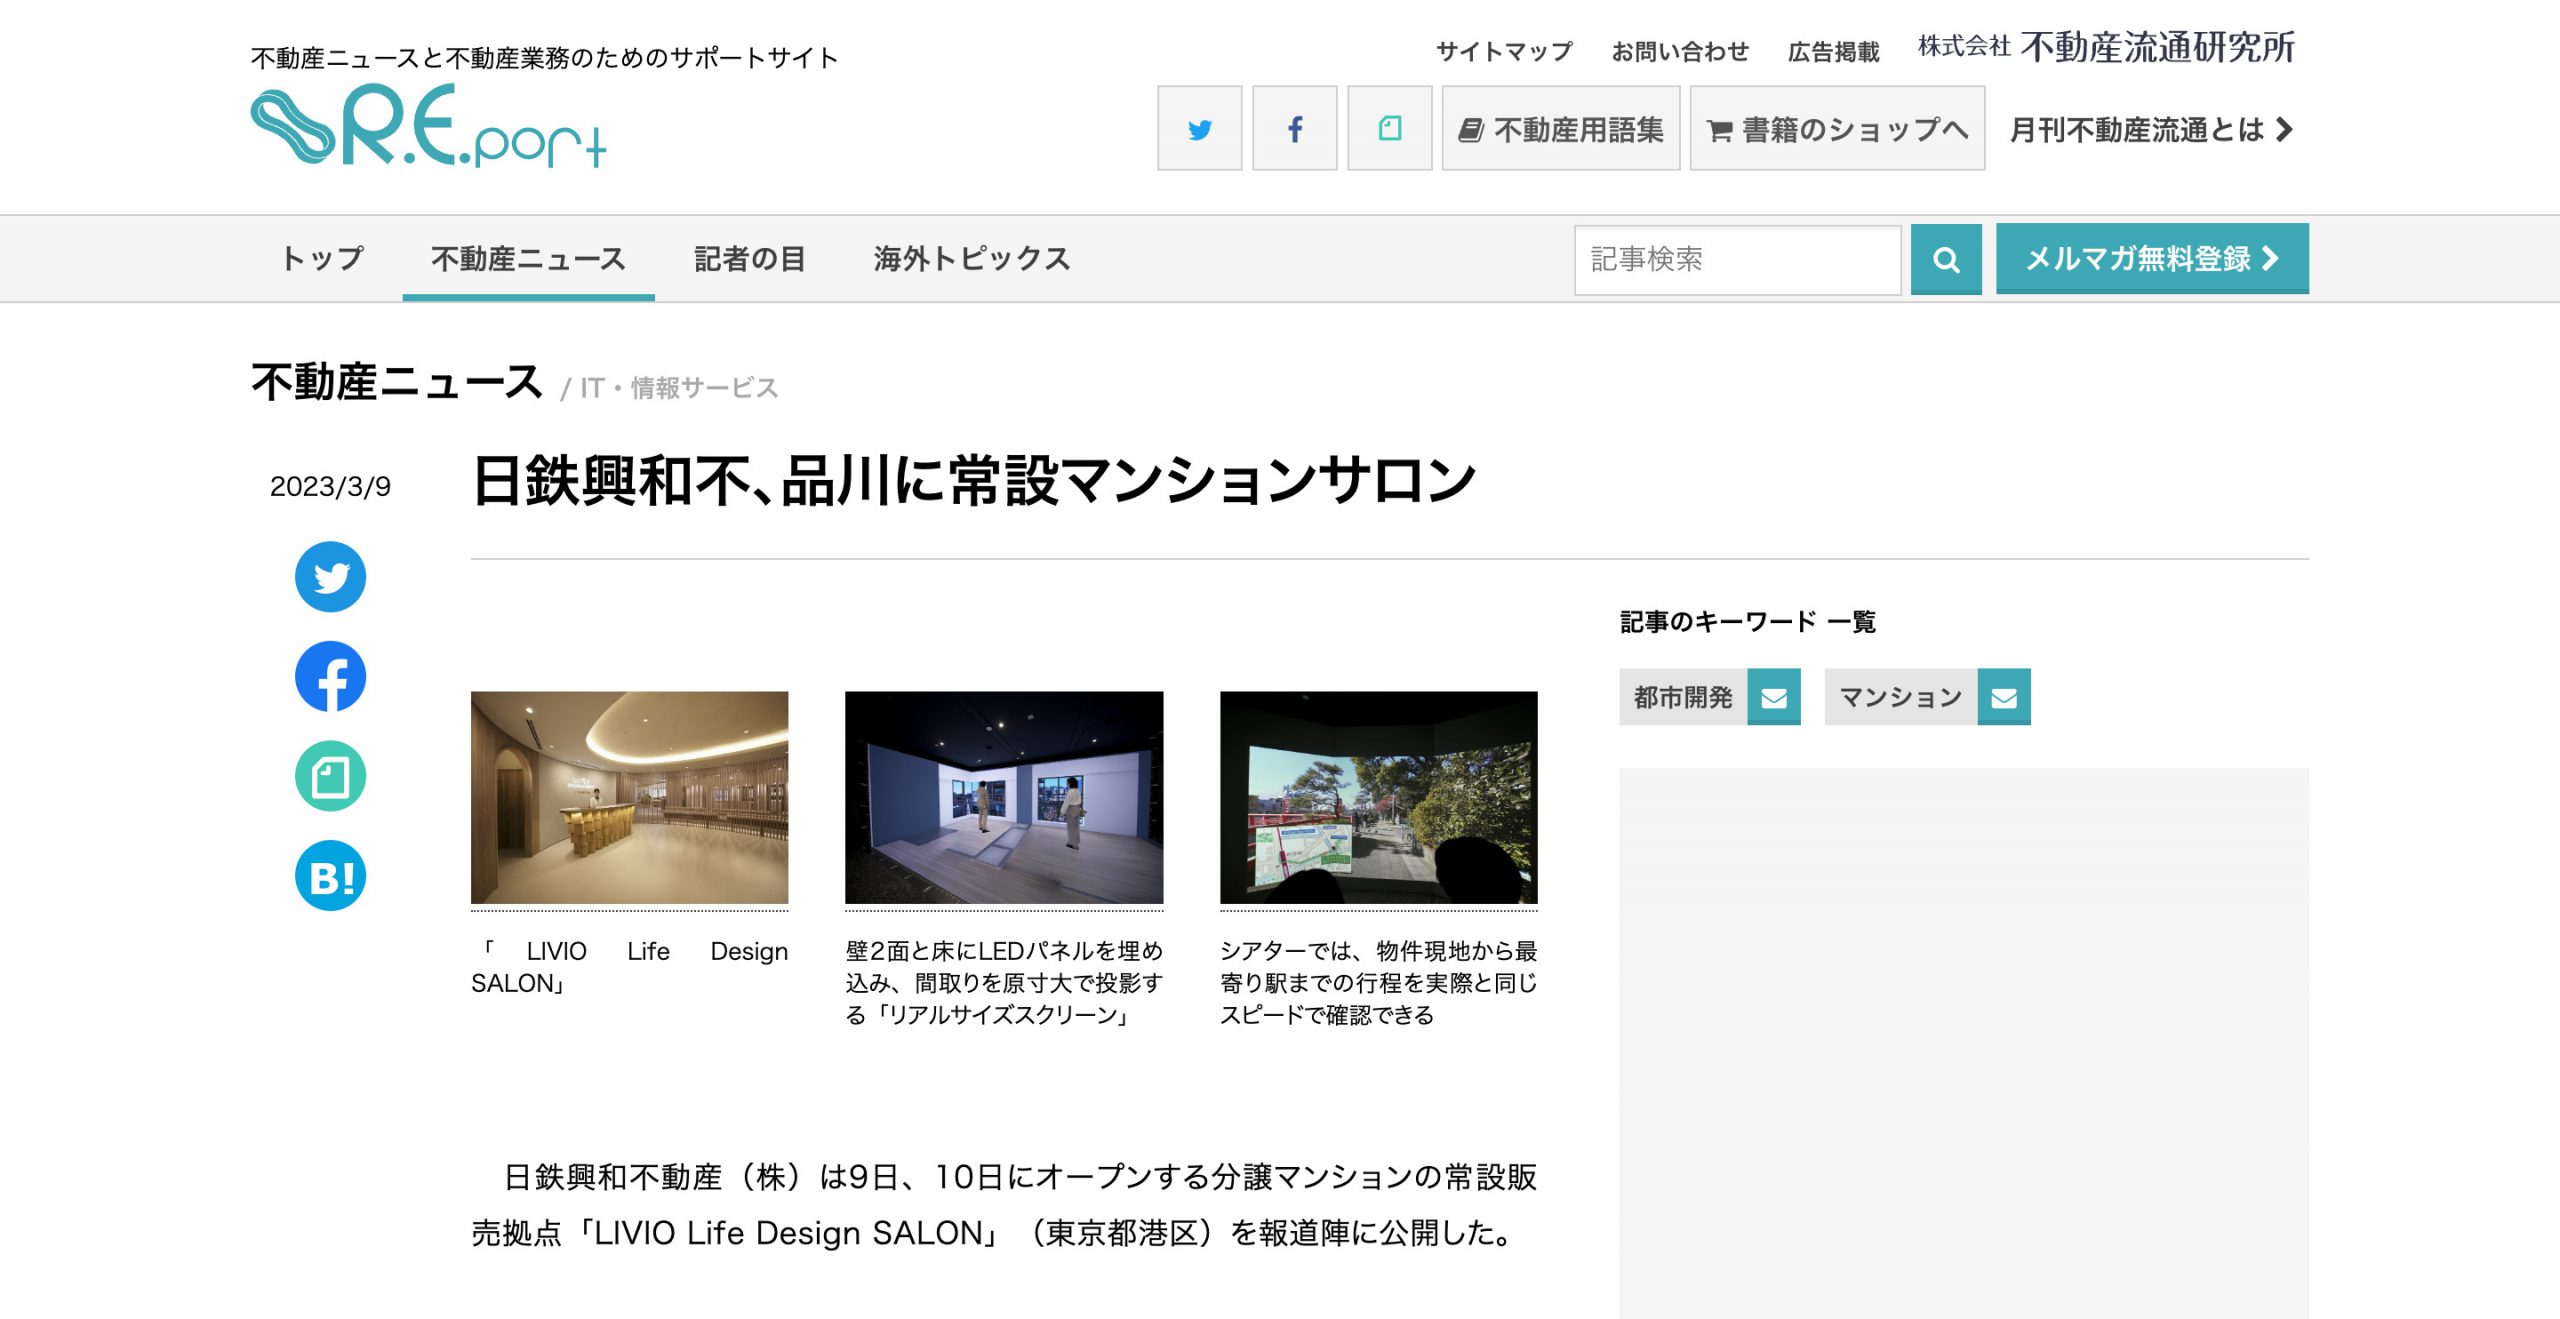Click the サイトマップ link
This screenshot has height=1319, width=2560.
point(1504,51)
